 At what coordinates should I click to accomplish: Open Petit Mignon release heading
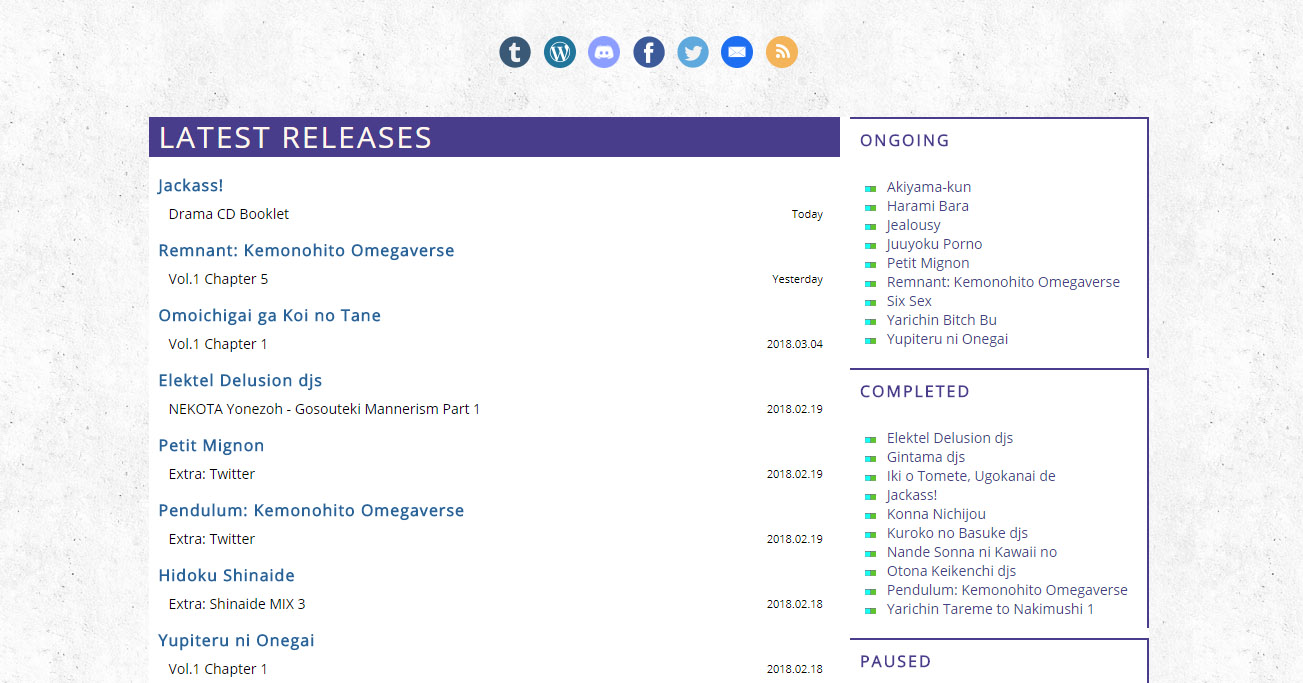pos(211,445)
